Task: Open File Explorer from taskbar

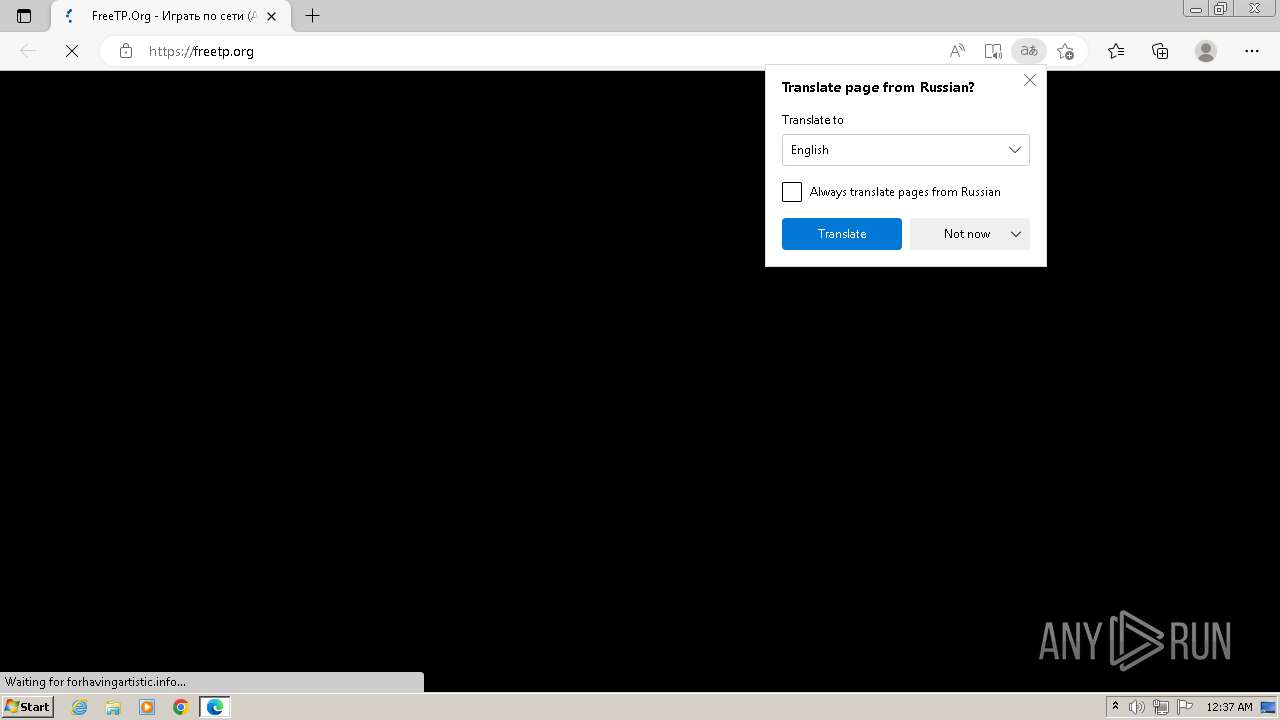Action: [x=113, y=707]
